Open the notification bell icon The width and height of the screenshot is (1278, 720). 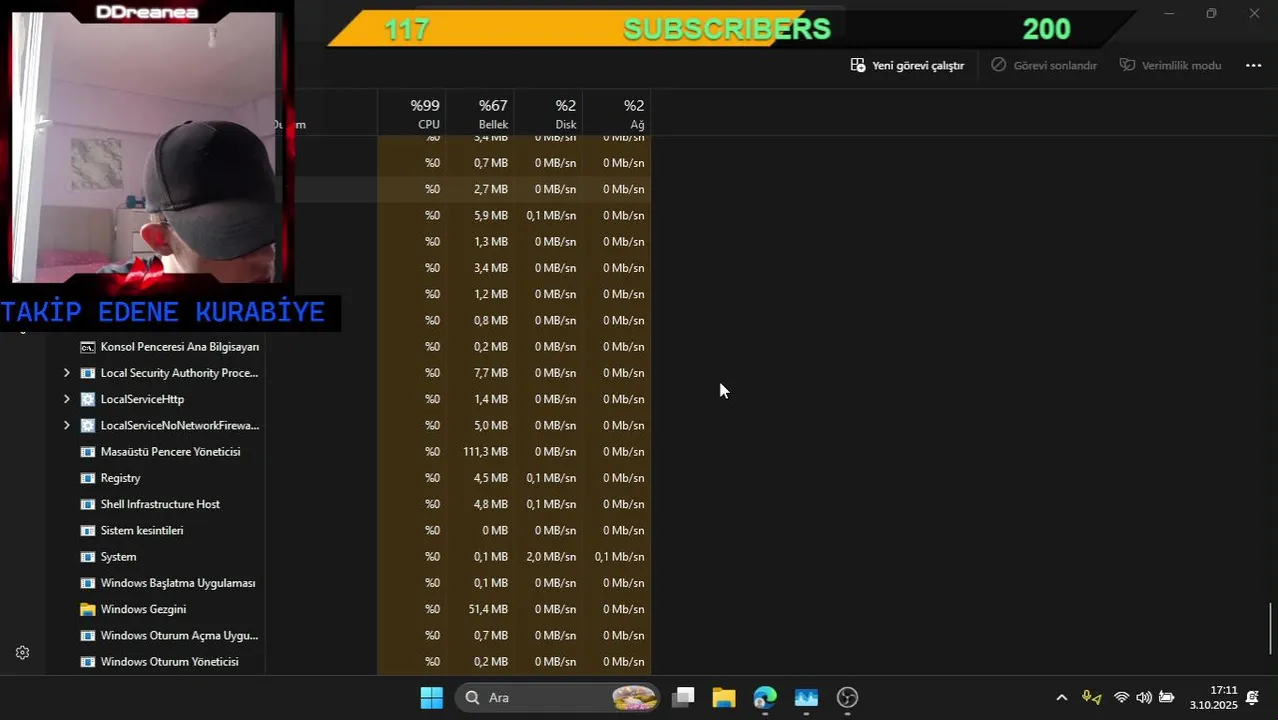(1252, 698)
